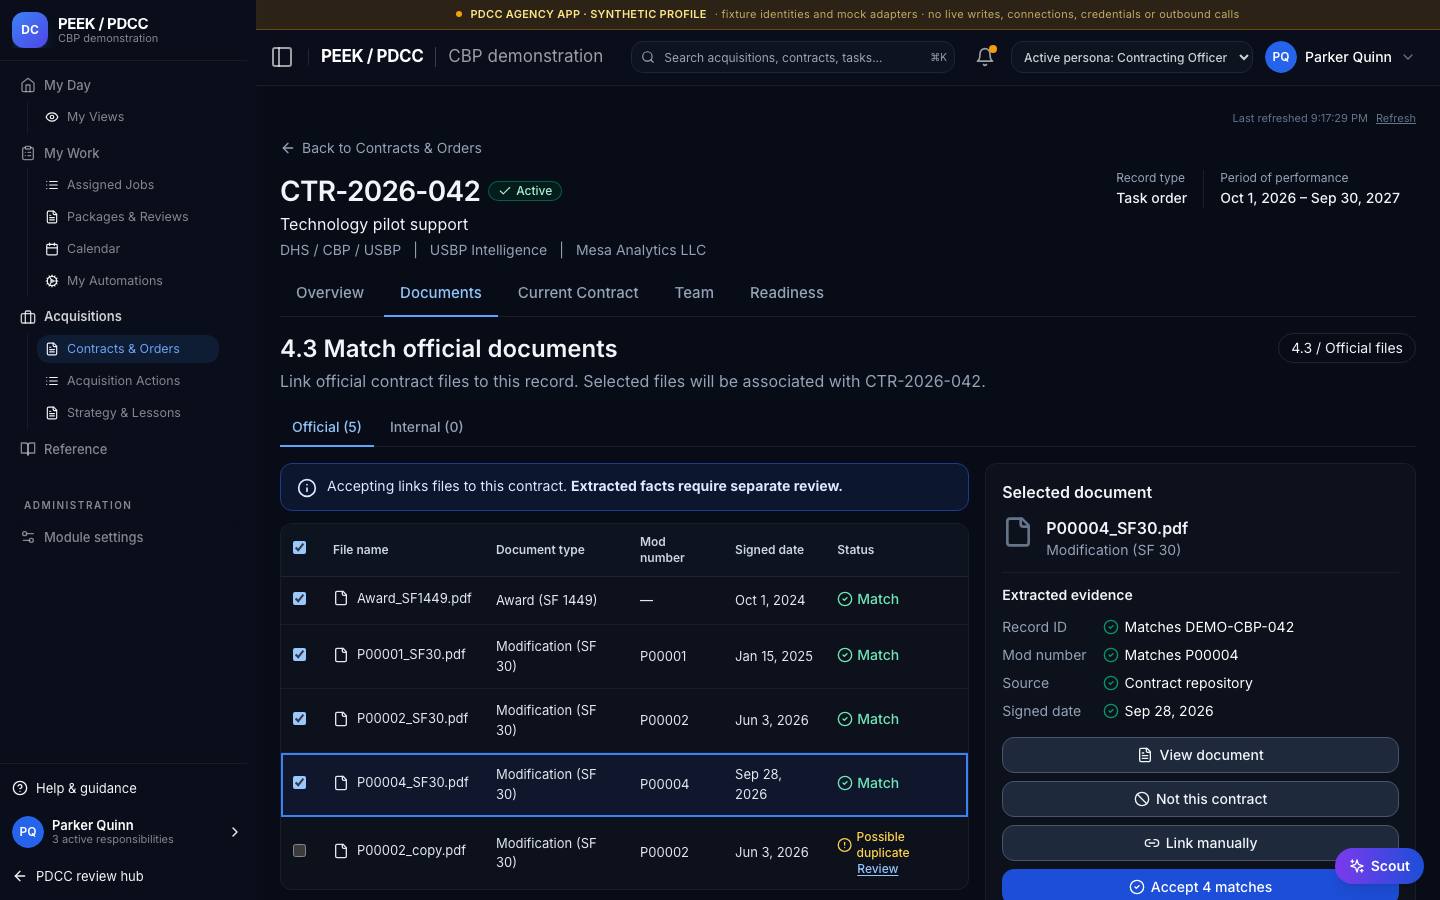Click the View document button
Image resolution: width=1440 pixels, height=900 pixels.
click(1200, 755)
